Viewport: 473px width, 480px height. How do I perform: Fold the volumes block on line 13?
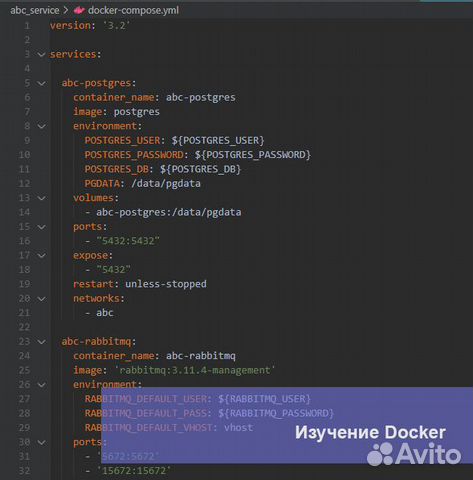[41, 198]
